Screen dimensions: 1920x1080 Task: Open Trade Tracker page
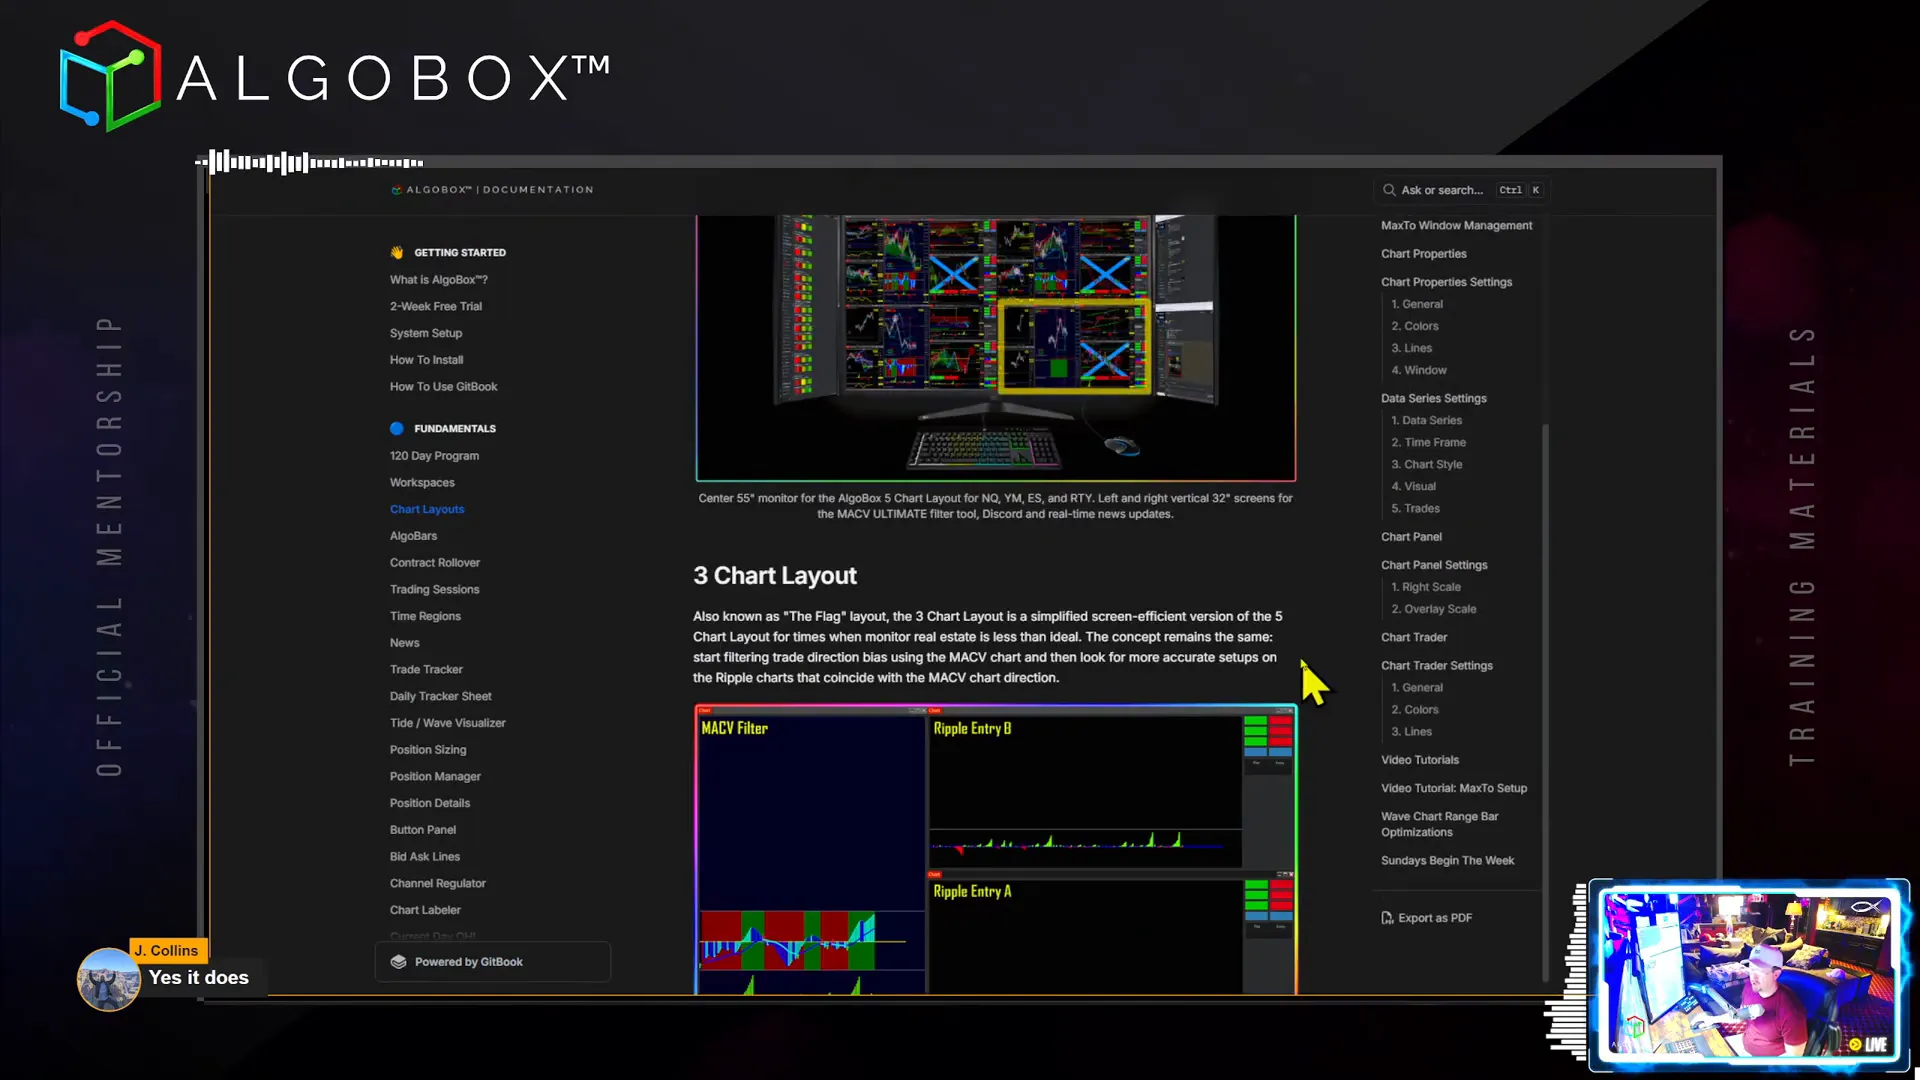(x=426, y=670)
